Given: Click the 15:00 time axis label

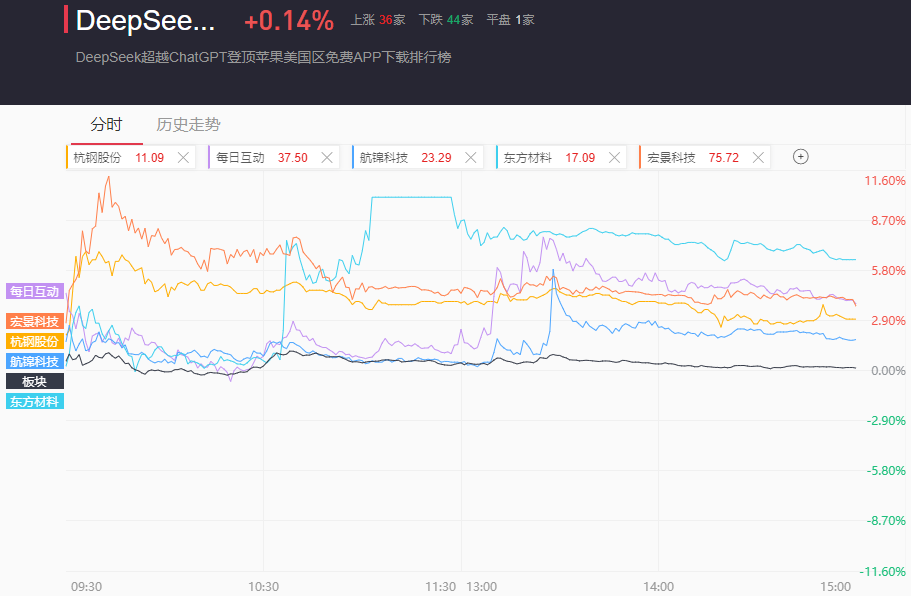Looking at the screenshot, I should pyautogui.click(x=835, y=587).
